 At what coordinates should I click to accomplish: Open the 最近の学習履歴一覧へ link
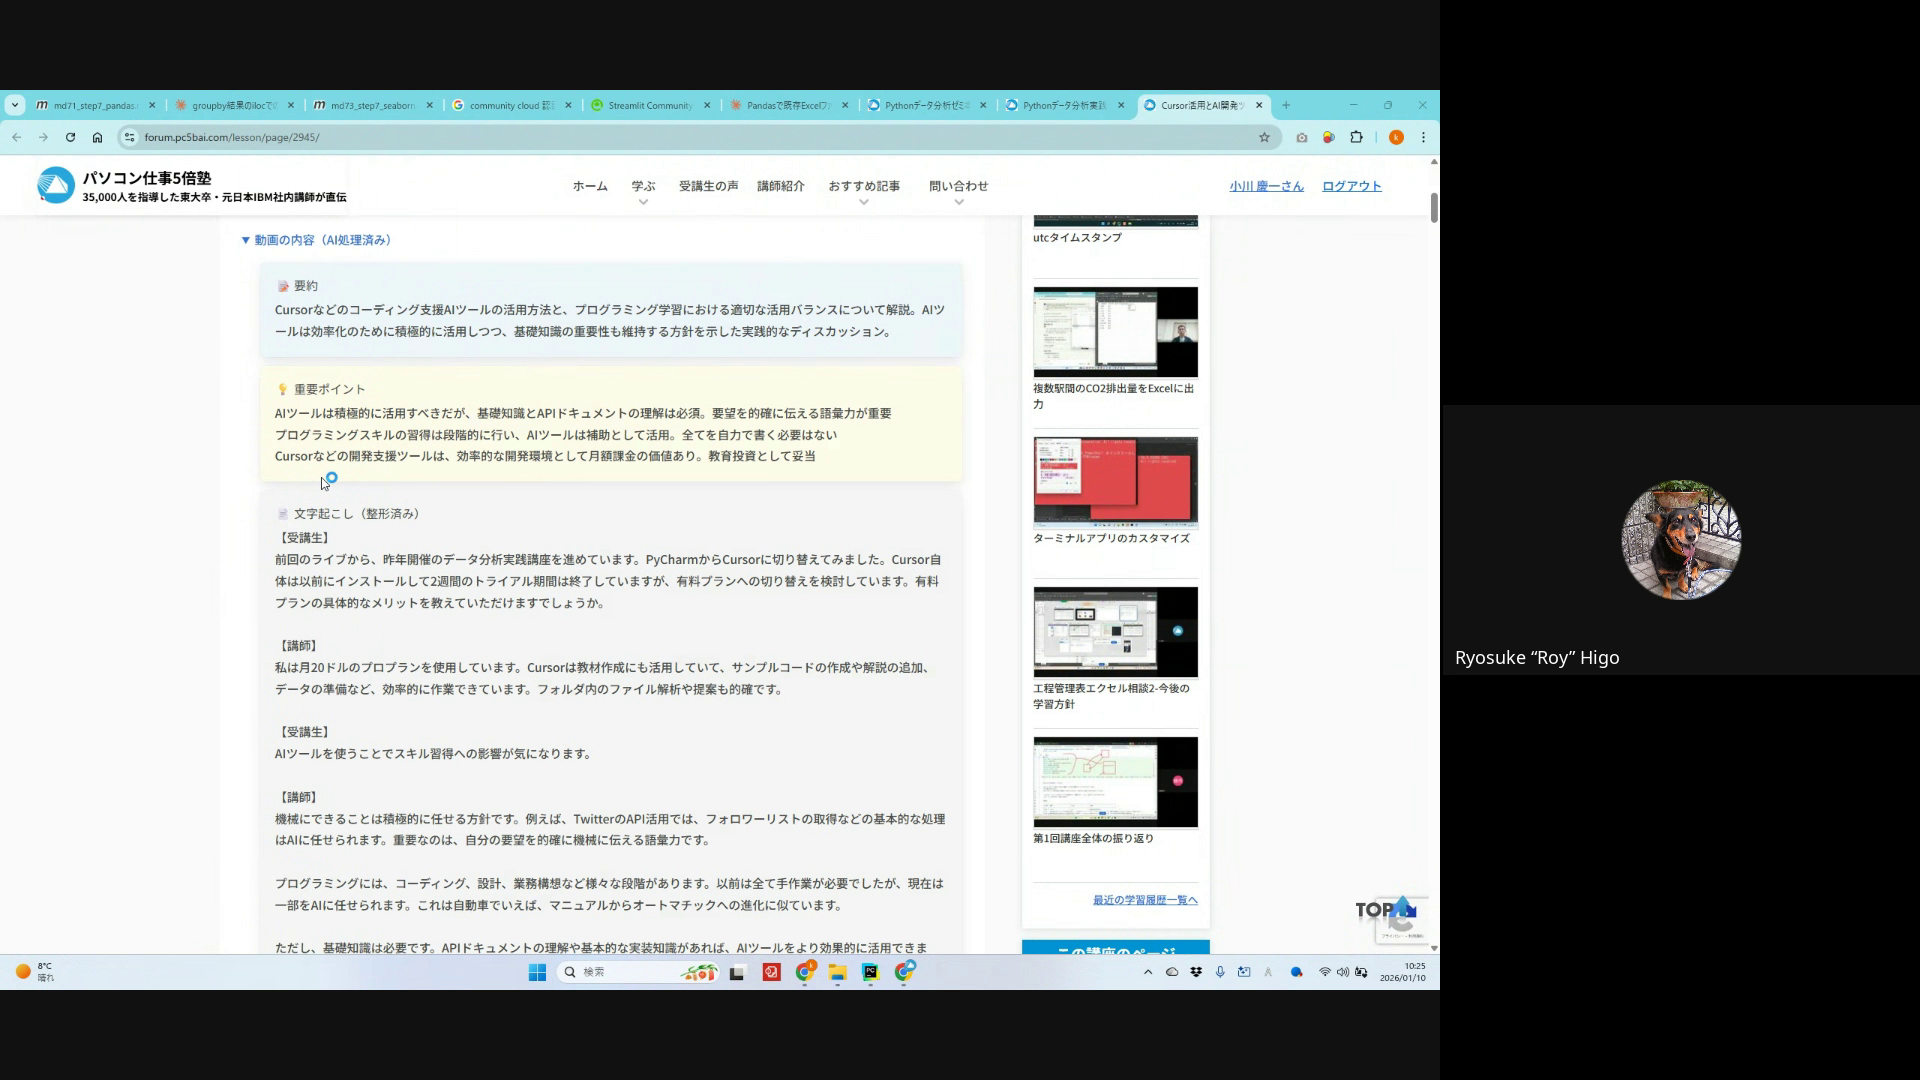tap(1144, 900)
